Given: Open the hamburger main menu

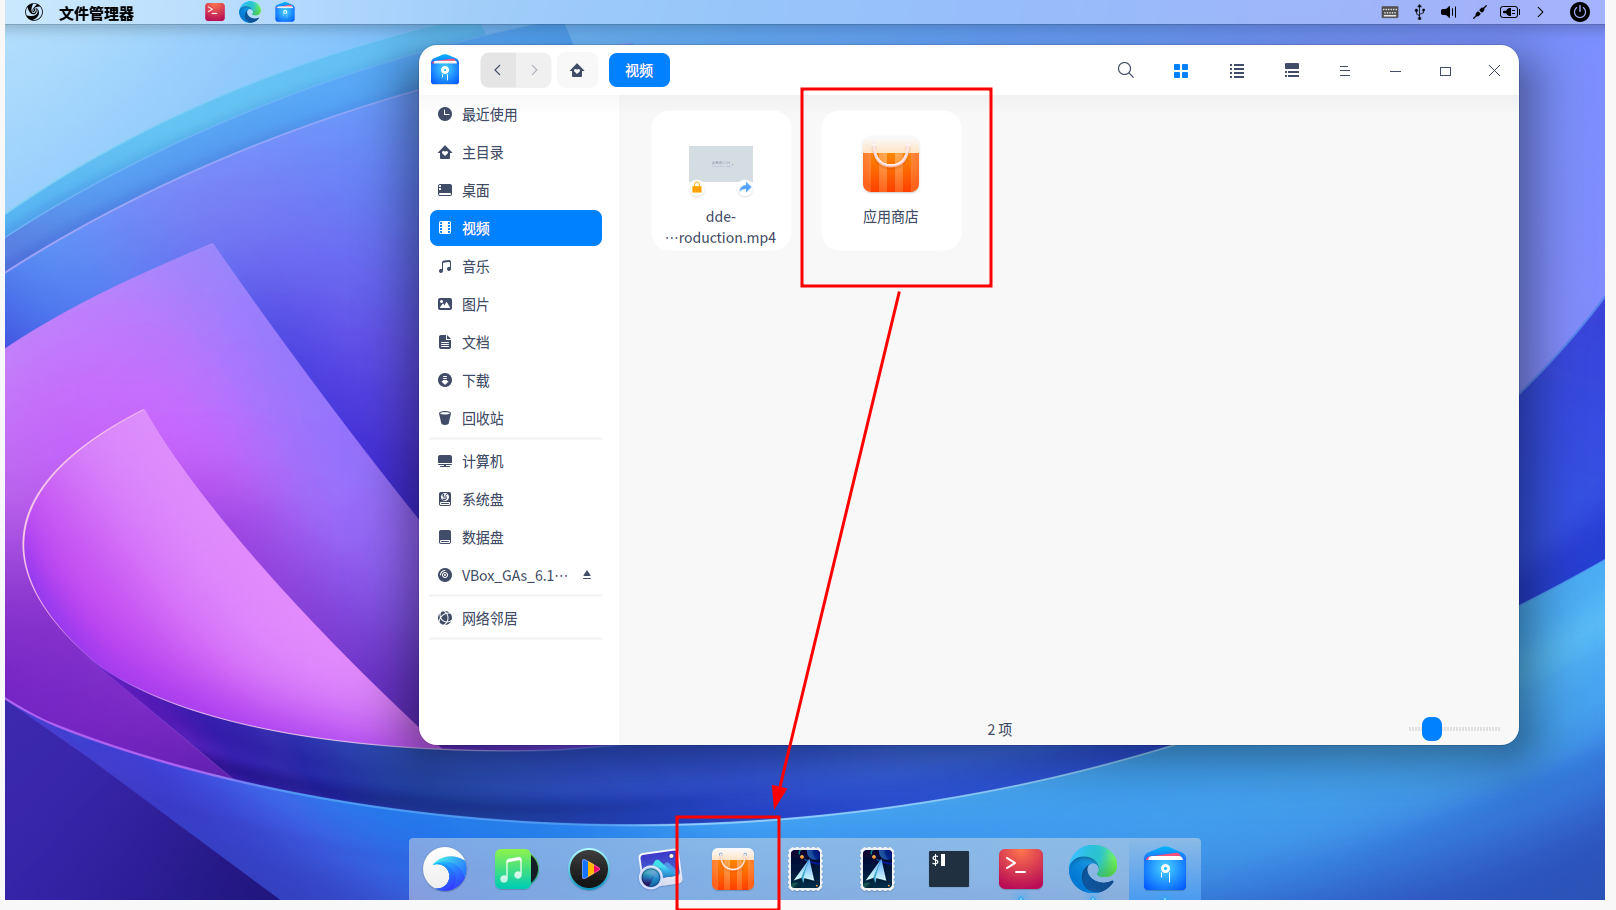Looking at the screenshot, I should pyautogui.click(x=1345, y=71).
